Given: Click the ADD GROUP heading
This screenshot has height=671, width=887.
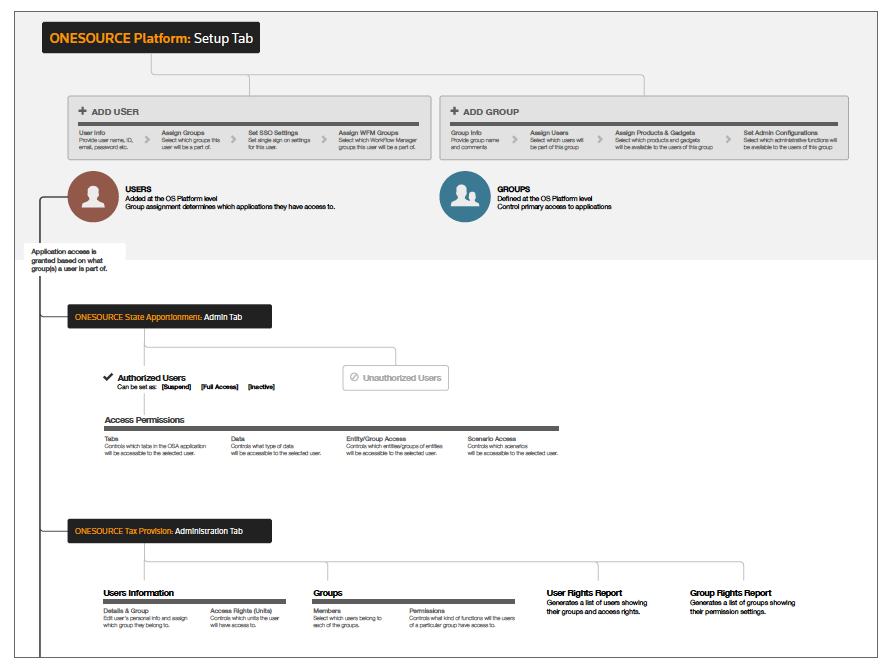Looking at the screenshot, I should [491, 112].
